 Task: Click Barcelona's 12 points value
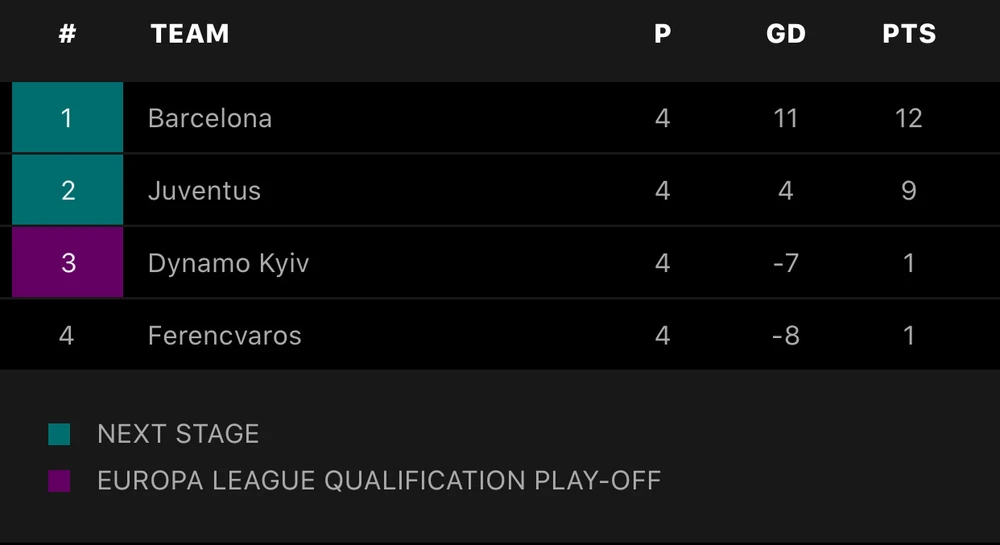[x=908, y=118]
